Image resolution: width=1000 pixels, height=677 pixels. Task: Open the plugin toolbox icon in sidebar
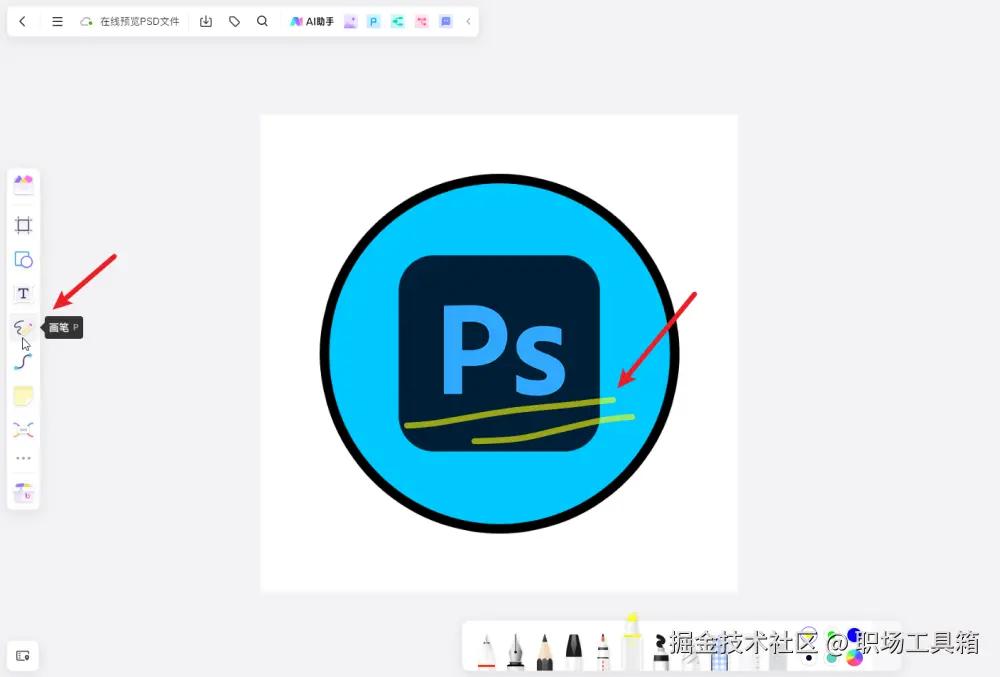point(24,492)
